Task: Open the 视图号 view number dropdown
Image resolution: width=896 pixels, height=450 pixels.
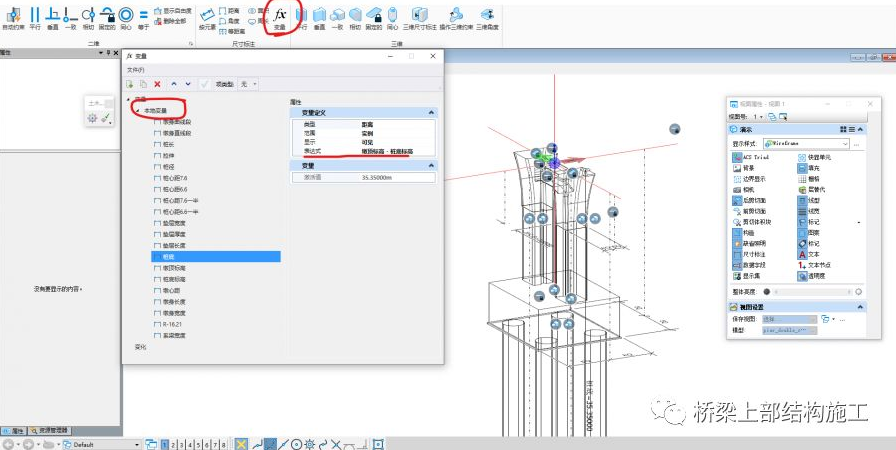Action: pyautogui.click(x=758, y=117)
